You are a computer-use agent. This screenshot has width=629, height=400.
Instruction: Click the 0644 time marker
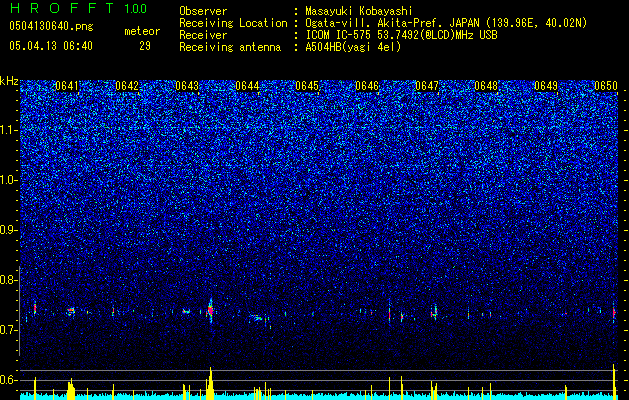(247, 86)
